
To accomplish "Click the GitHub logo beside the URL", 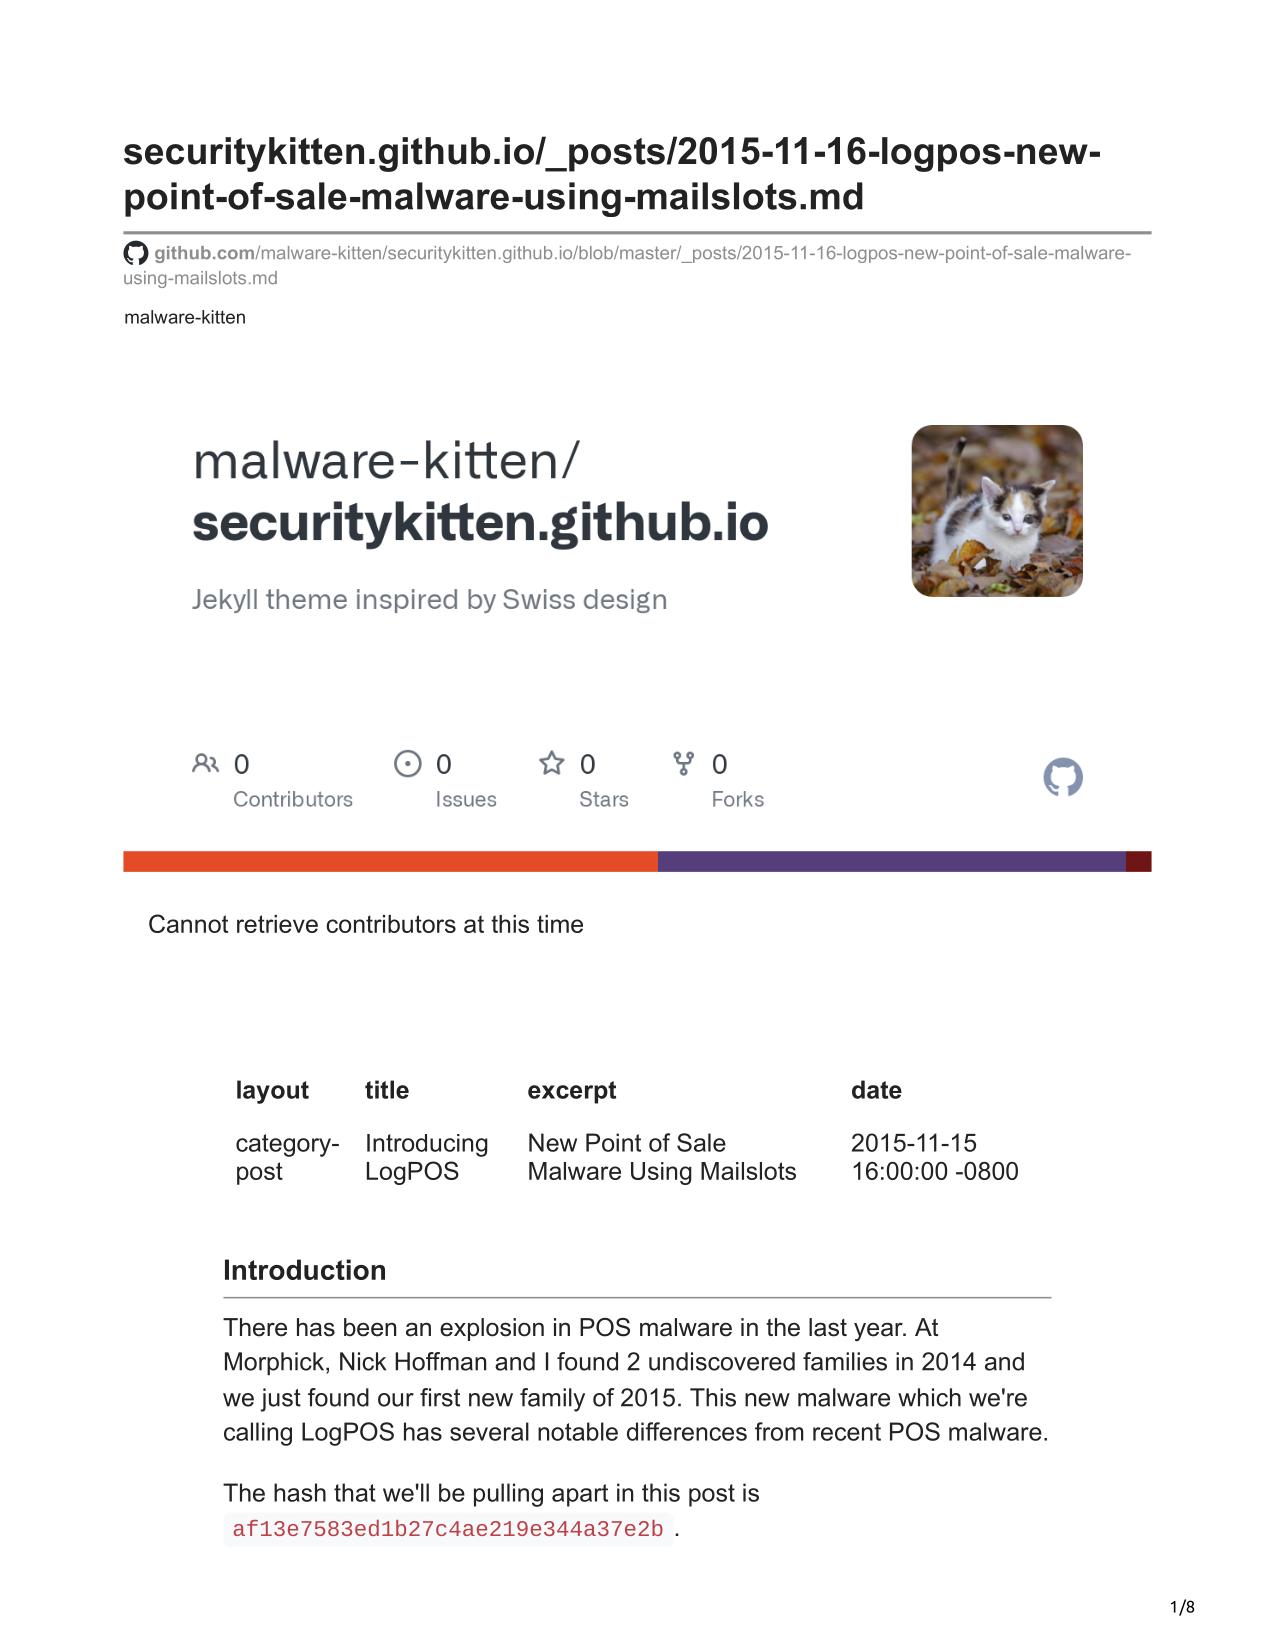I will click(135, 253).
